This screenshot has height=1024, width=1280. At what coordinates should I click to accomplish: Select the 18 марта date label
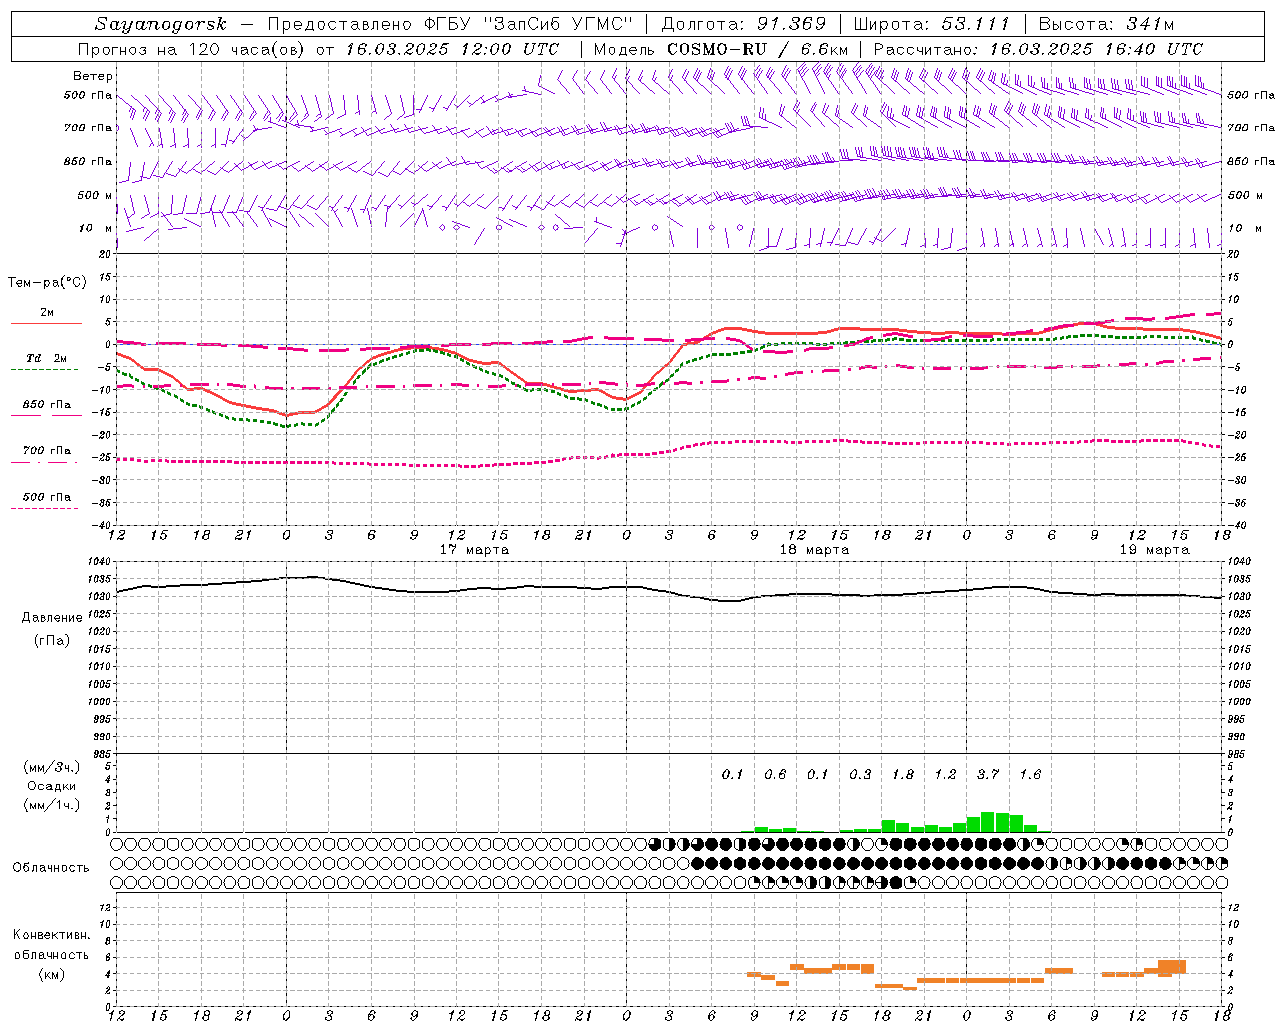click(814, 550)
